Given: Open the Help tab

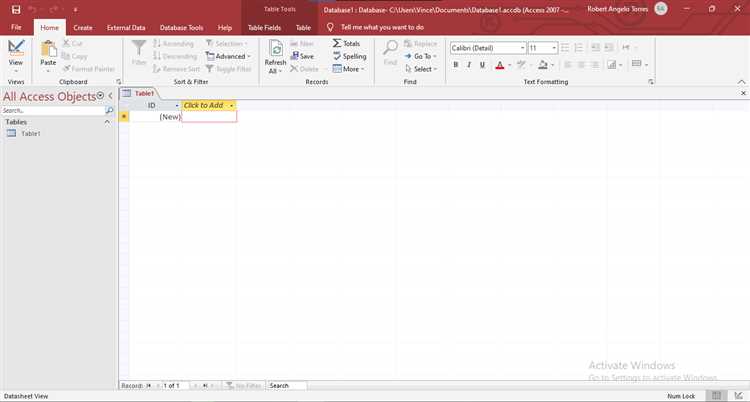Looking at the screenshot, I should point(225,28).
